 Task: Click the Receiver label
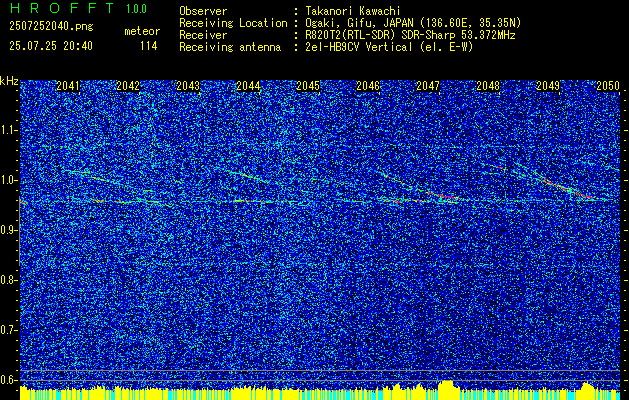pyautogui.click(x=203, y=35)
